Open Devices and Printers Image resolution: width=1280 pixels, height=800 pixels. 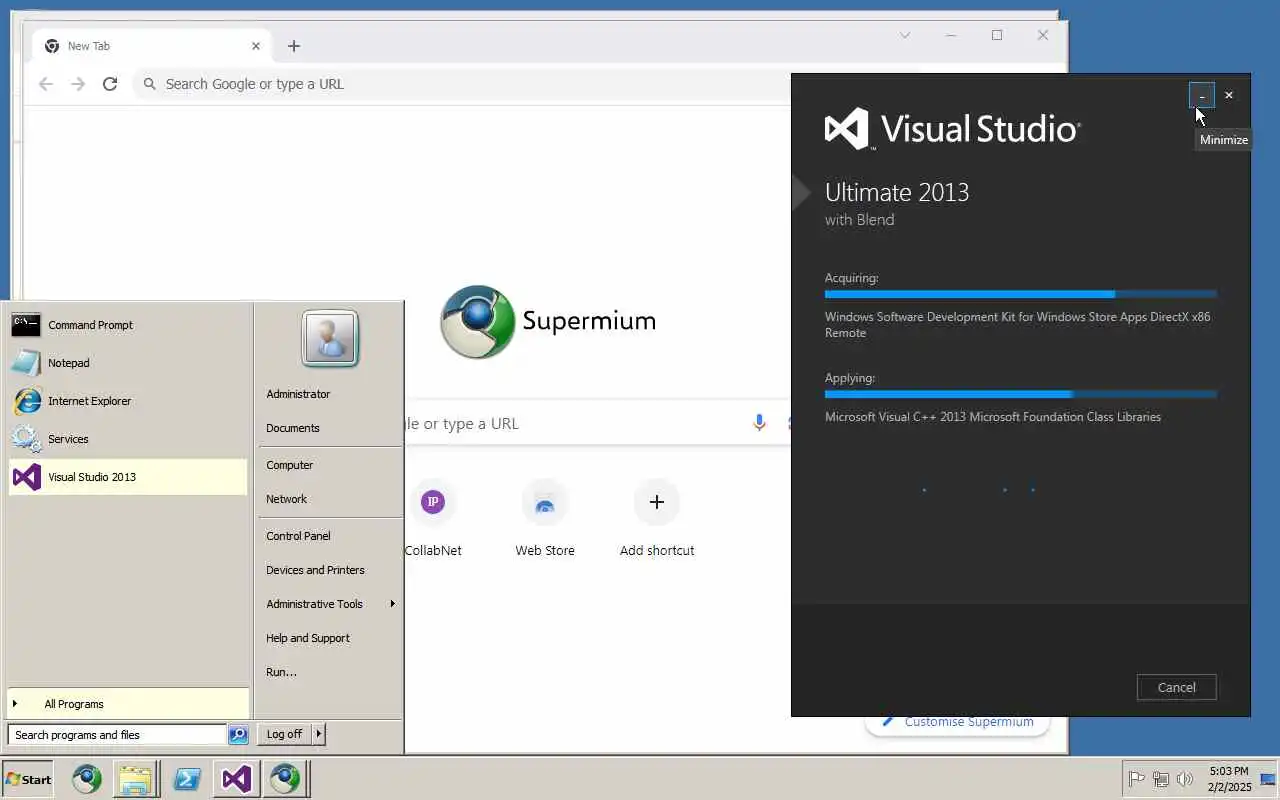(329, 570)
